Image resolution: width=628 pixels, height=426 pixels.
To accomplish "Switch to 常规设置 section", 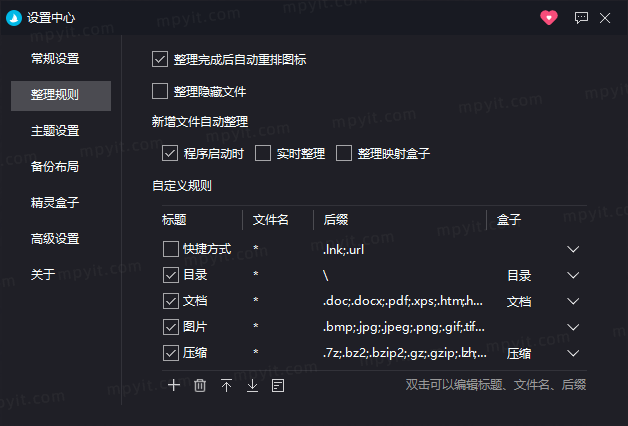I will pos(55,59).
